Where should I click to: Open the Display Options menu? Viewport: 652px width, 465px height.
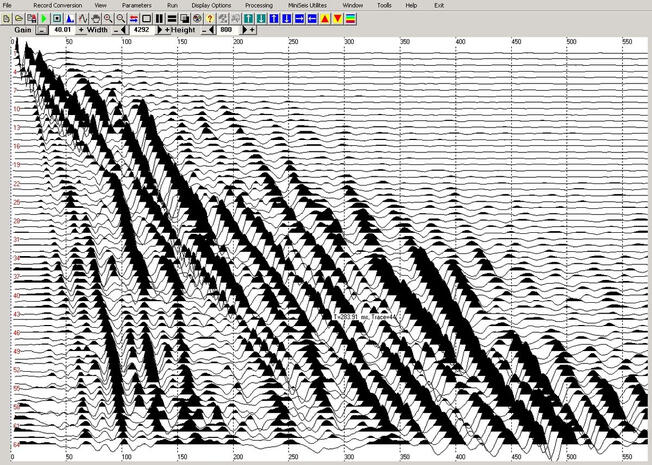point(211,5)
